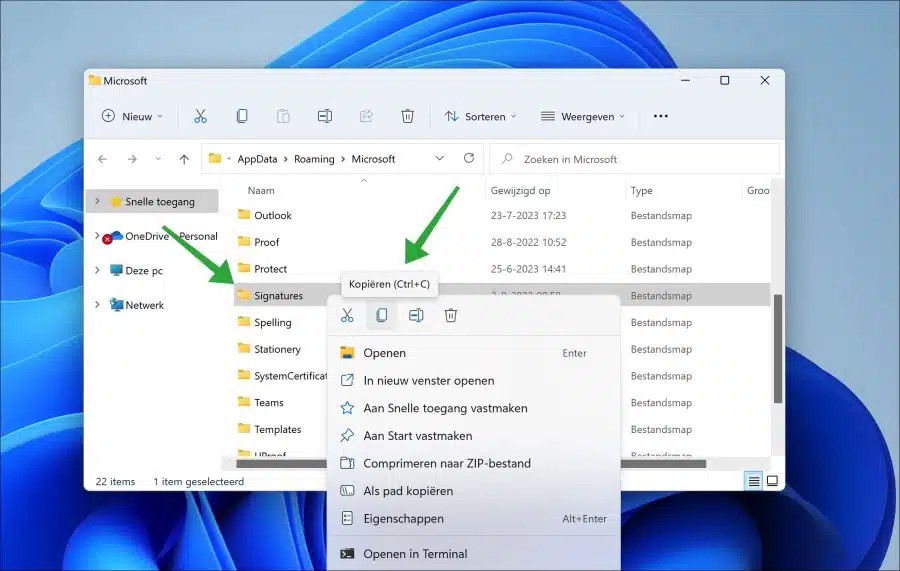Select the Signatures folder row
The height and width of the screenshot is (571, 900).
[x=502, y=295]
